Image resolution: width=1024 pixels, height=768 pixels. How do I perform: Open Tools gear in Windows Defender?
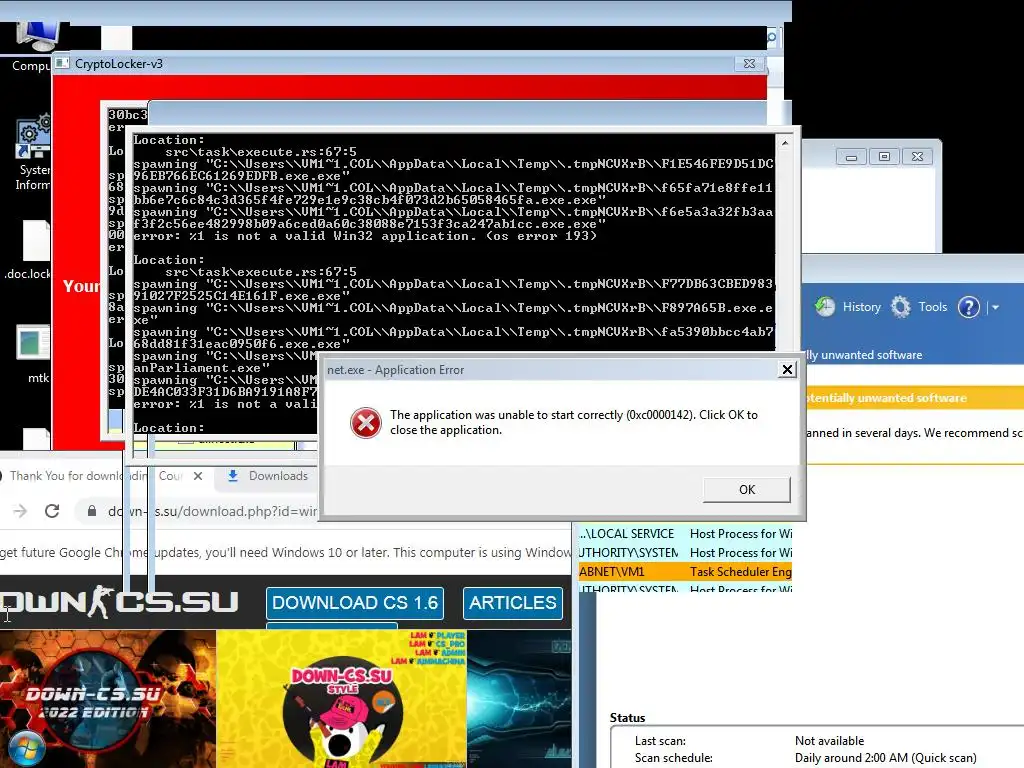[x=919, y=306]
